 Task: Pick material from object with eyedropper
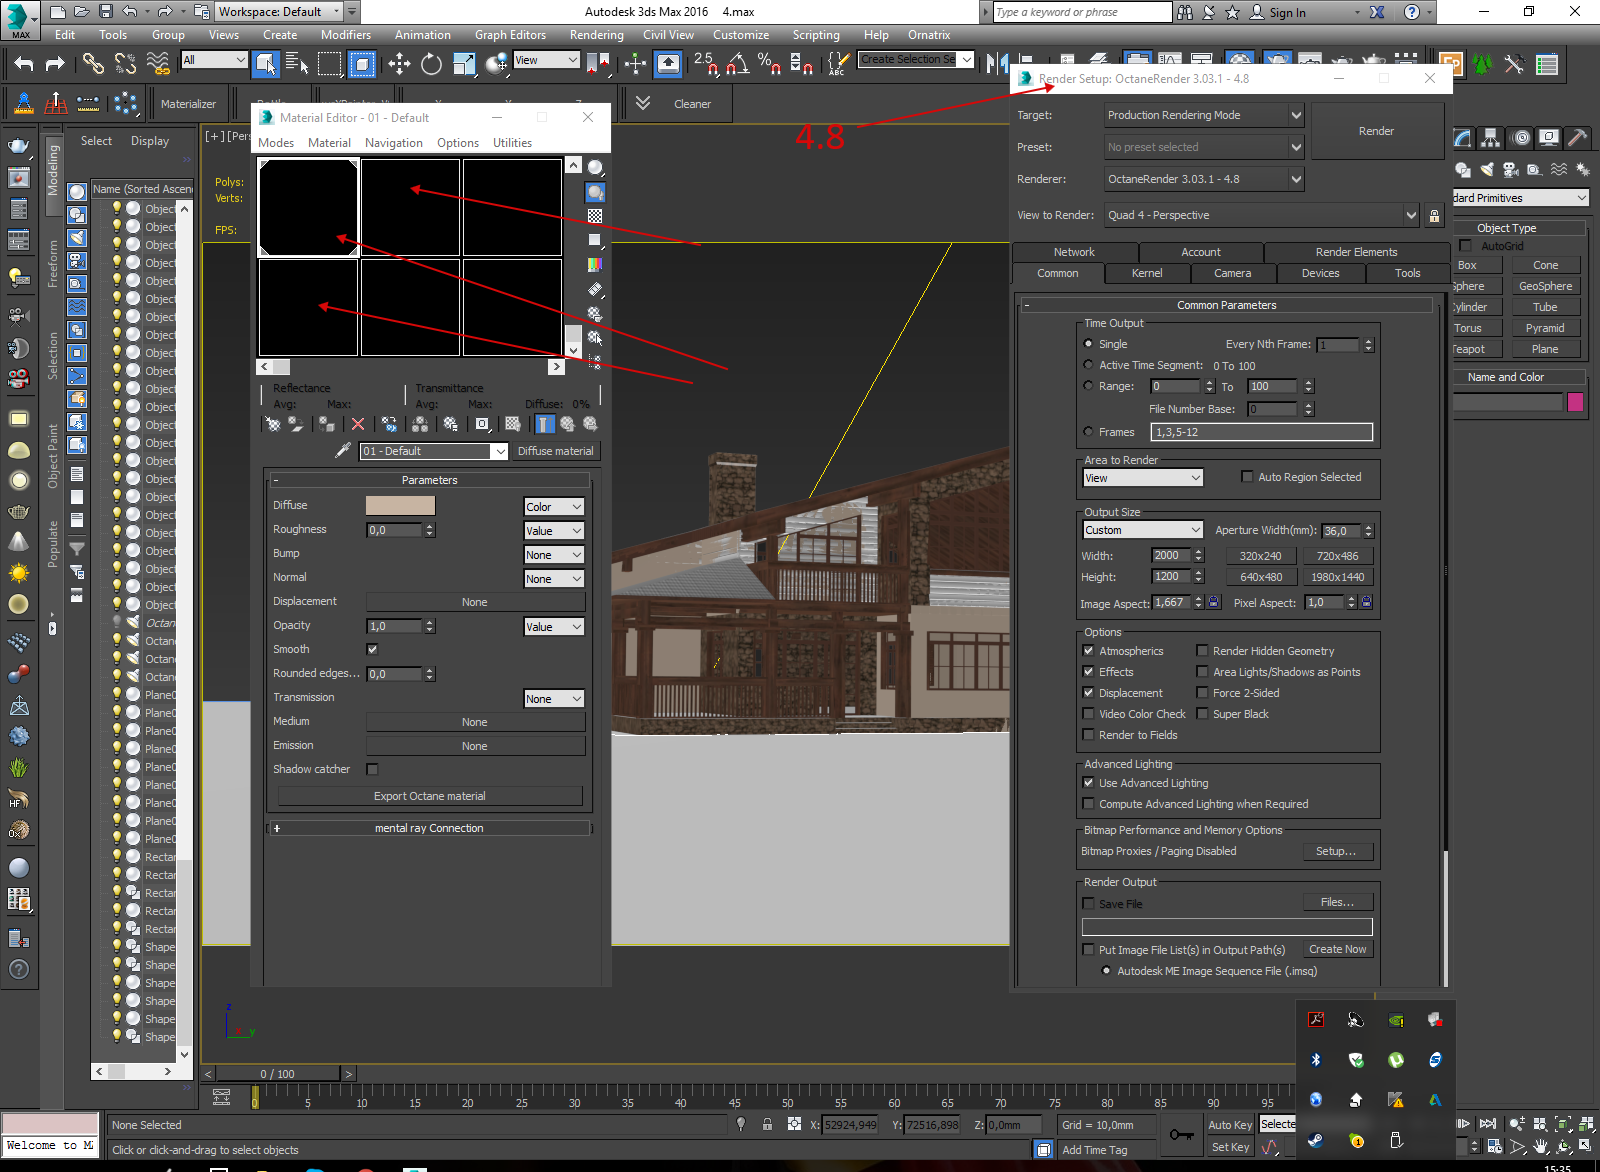[342, 451]
